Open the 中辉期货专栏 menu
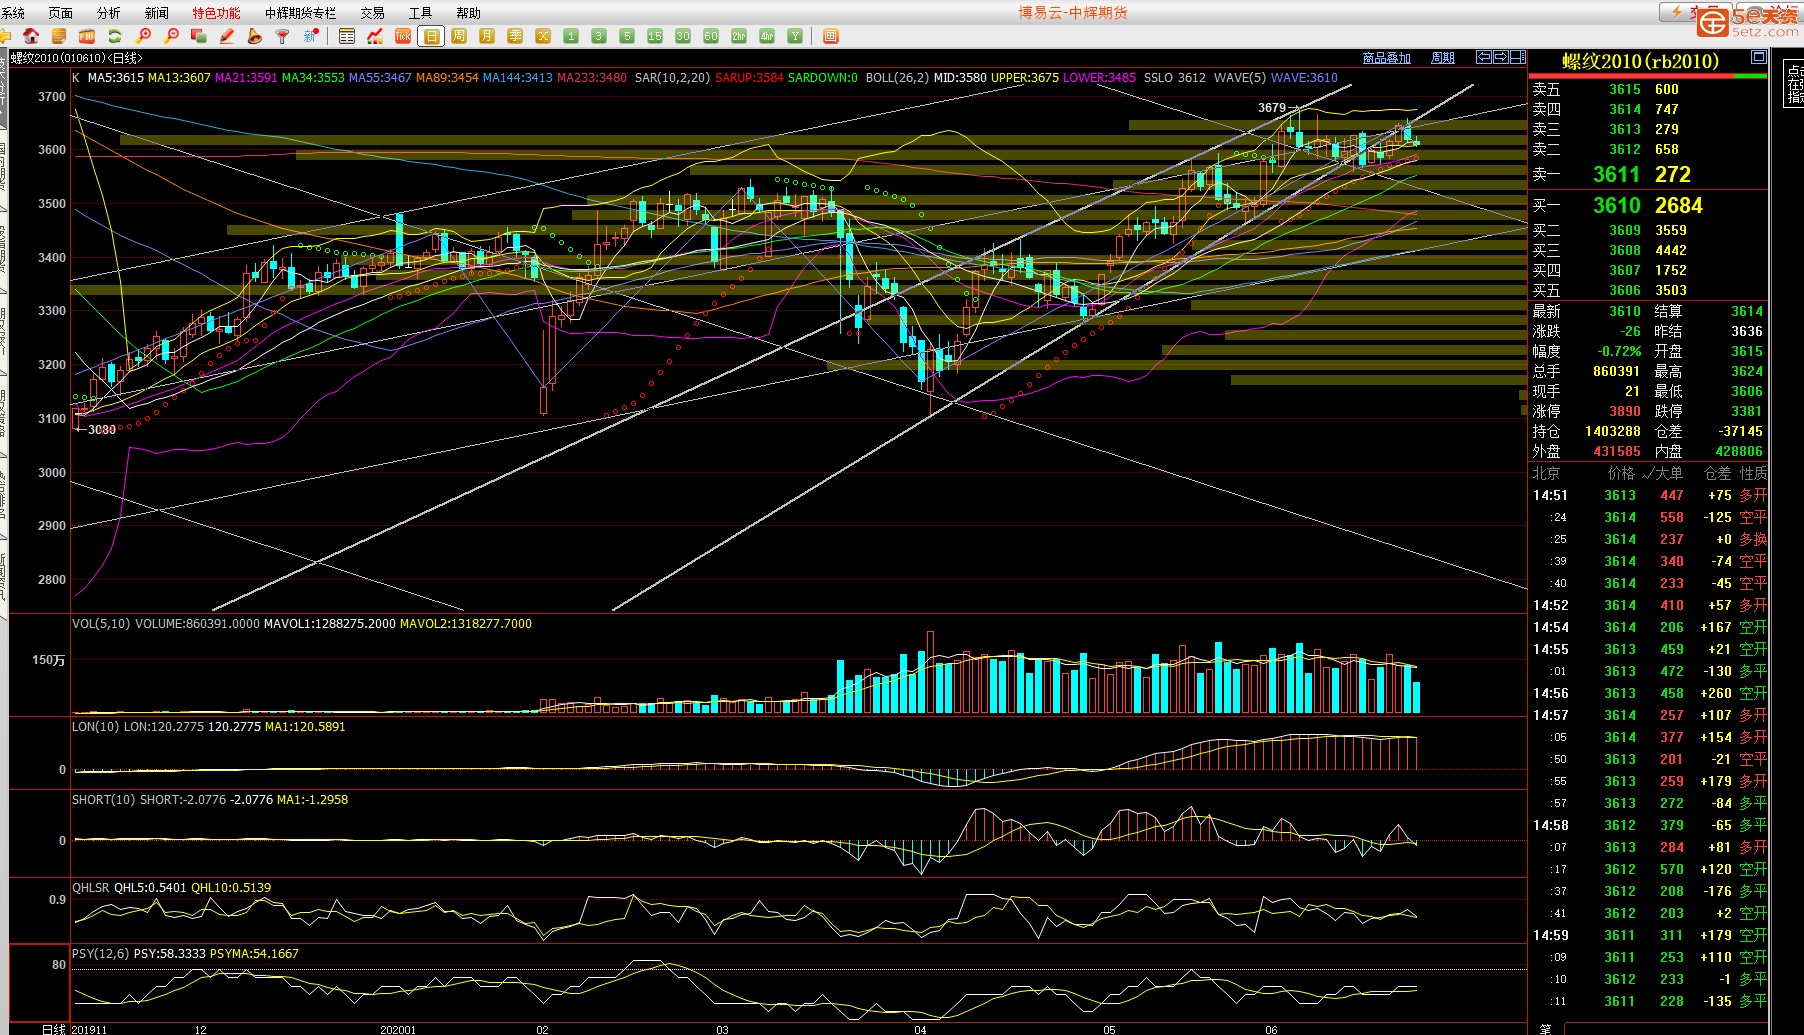Screen dimensions: 1804x1035 coord(301,13)
